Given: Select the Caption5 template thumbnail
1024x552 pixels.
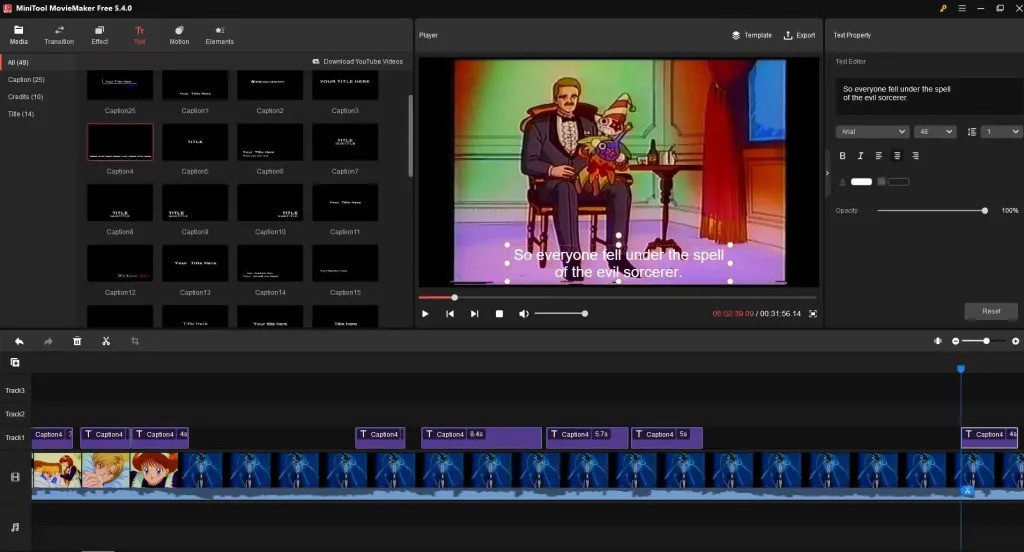Looking at the screenshot, I should coord(195,142).
